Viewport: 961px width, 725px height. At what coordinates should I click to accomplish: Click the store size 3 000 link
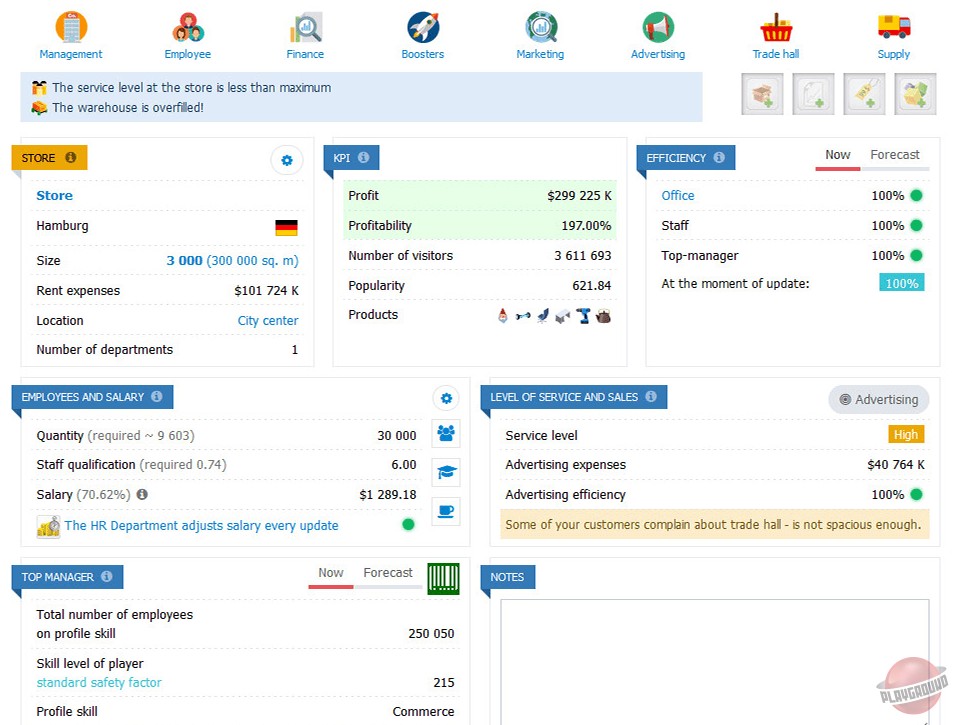pyautogui.click(x=184, y=261)
